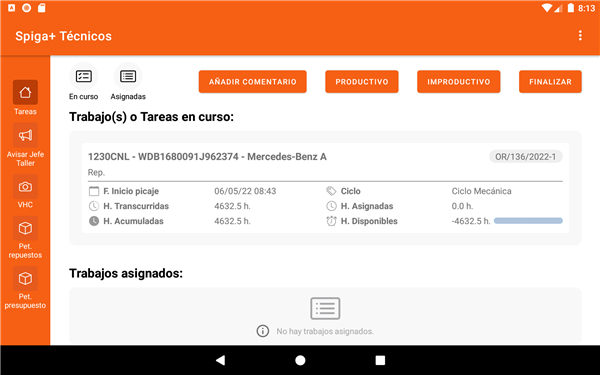The width and height of the screenshot is (600, 375).
Task: Tap the list icon in Trabajos asignados
Action: 325,308
